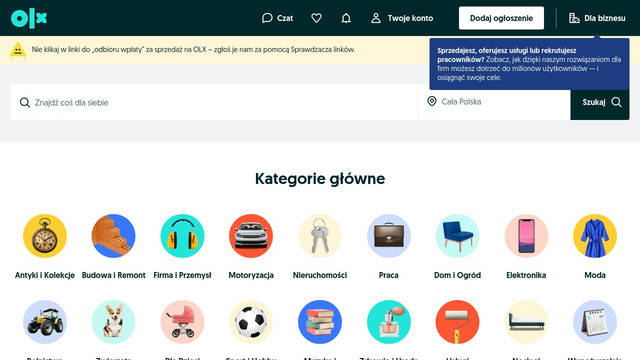640x360 pixels.
Task: Open Elektronika smartphone icon
Action: coord(526,236)
